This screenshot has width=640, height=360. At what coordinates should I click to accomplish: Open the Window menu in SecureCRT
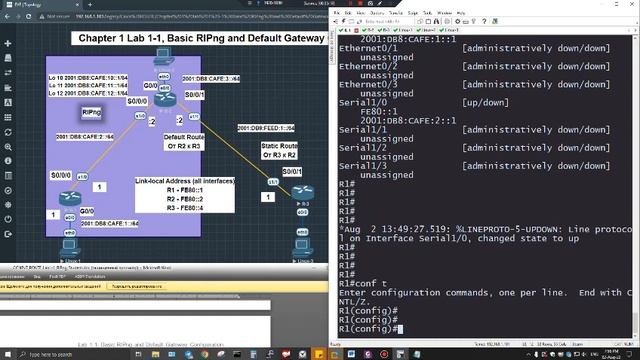pos(444,13)
